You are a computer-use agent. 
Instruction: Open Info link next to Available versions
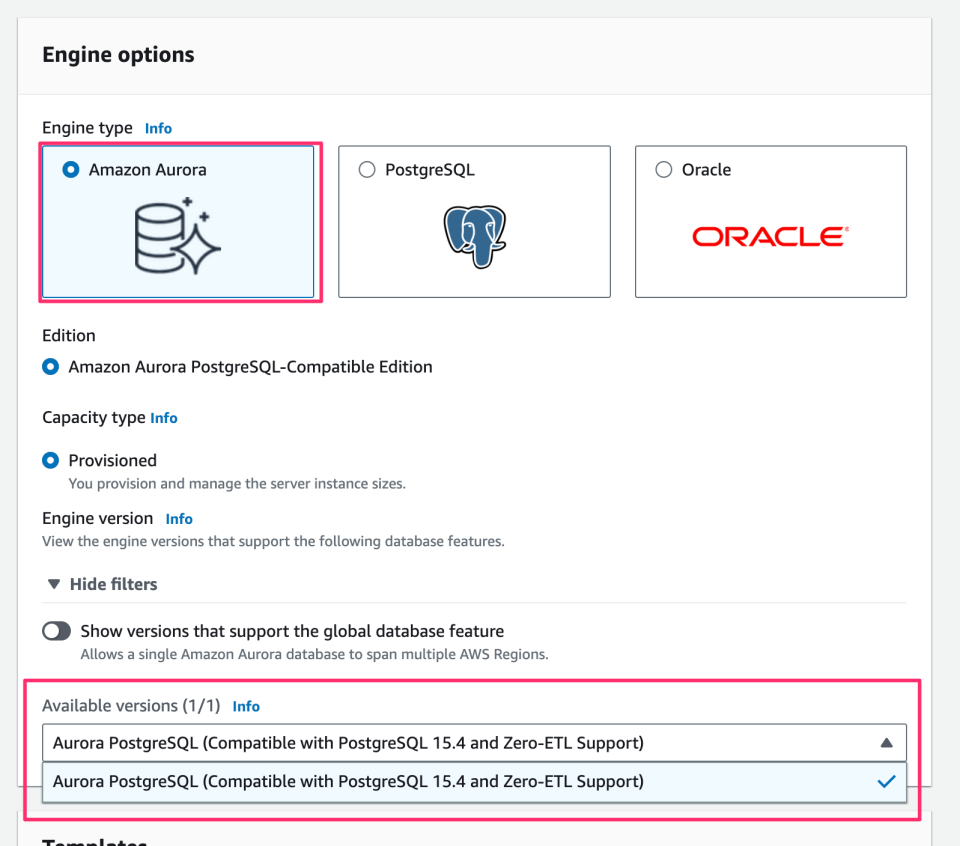point(246,706)
